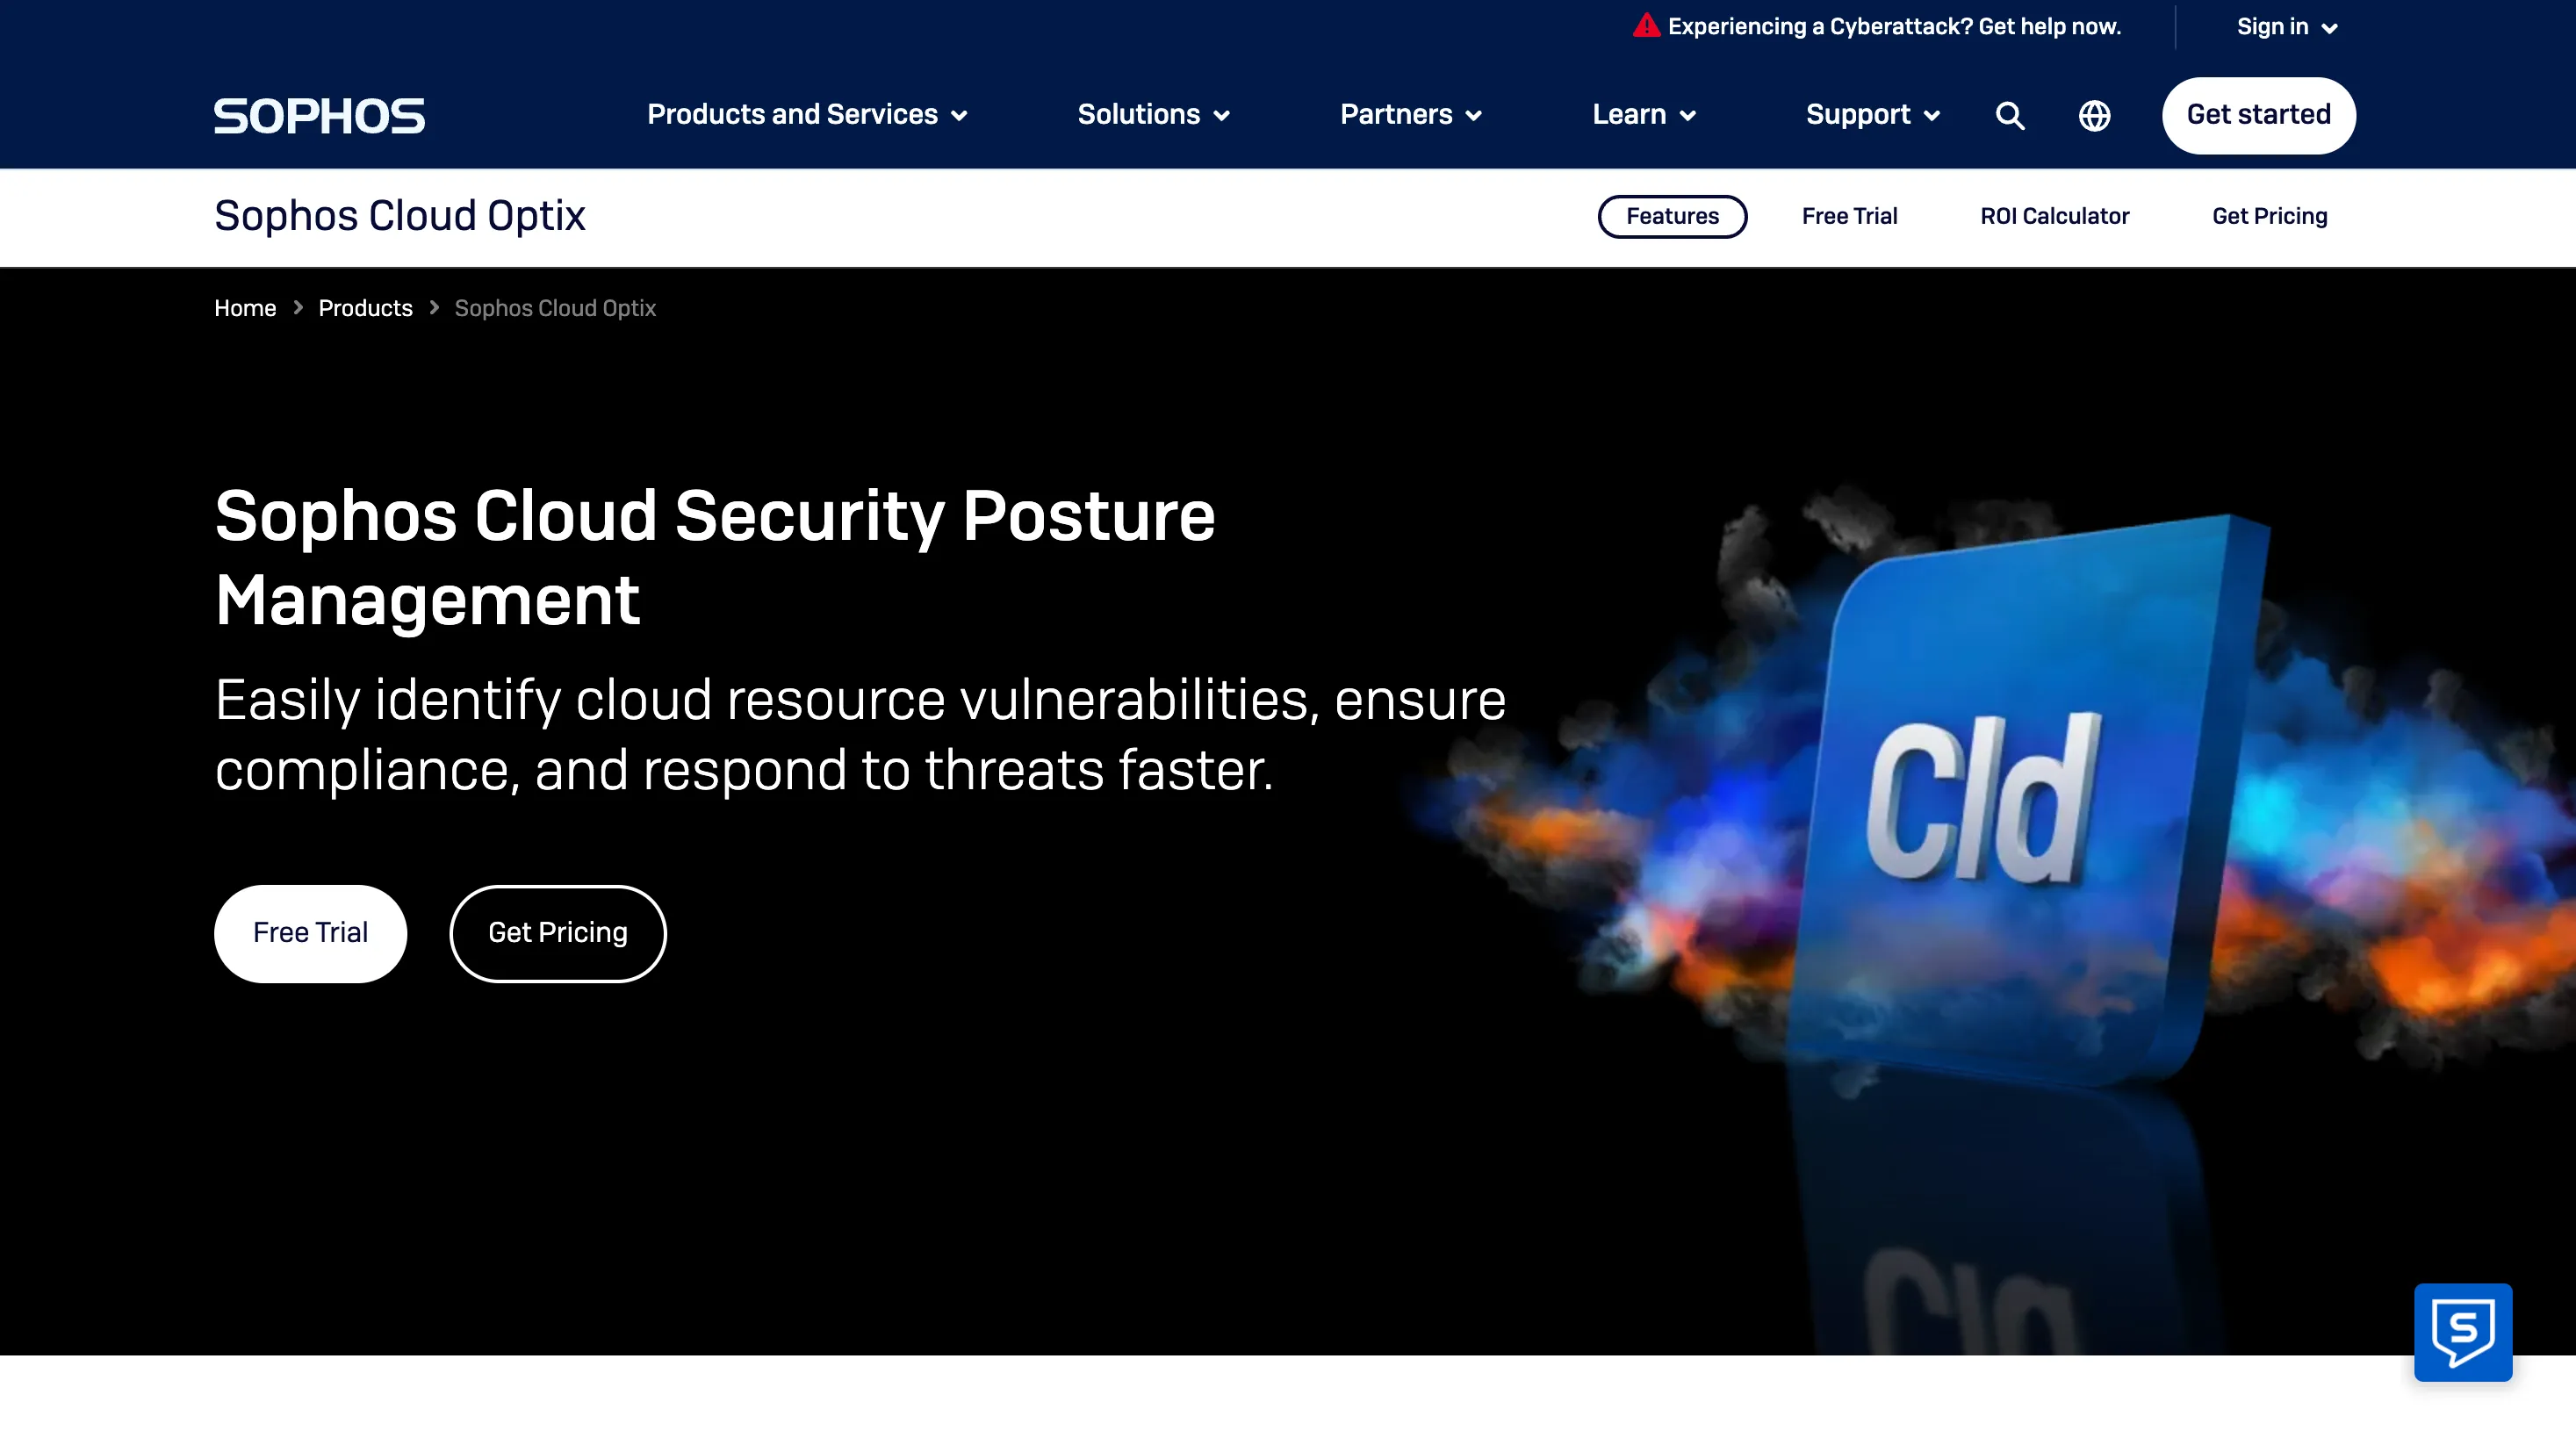
Task: Click the Sophos logo
Action: pyautogui.click(x=319, y=116)
